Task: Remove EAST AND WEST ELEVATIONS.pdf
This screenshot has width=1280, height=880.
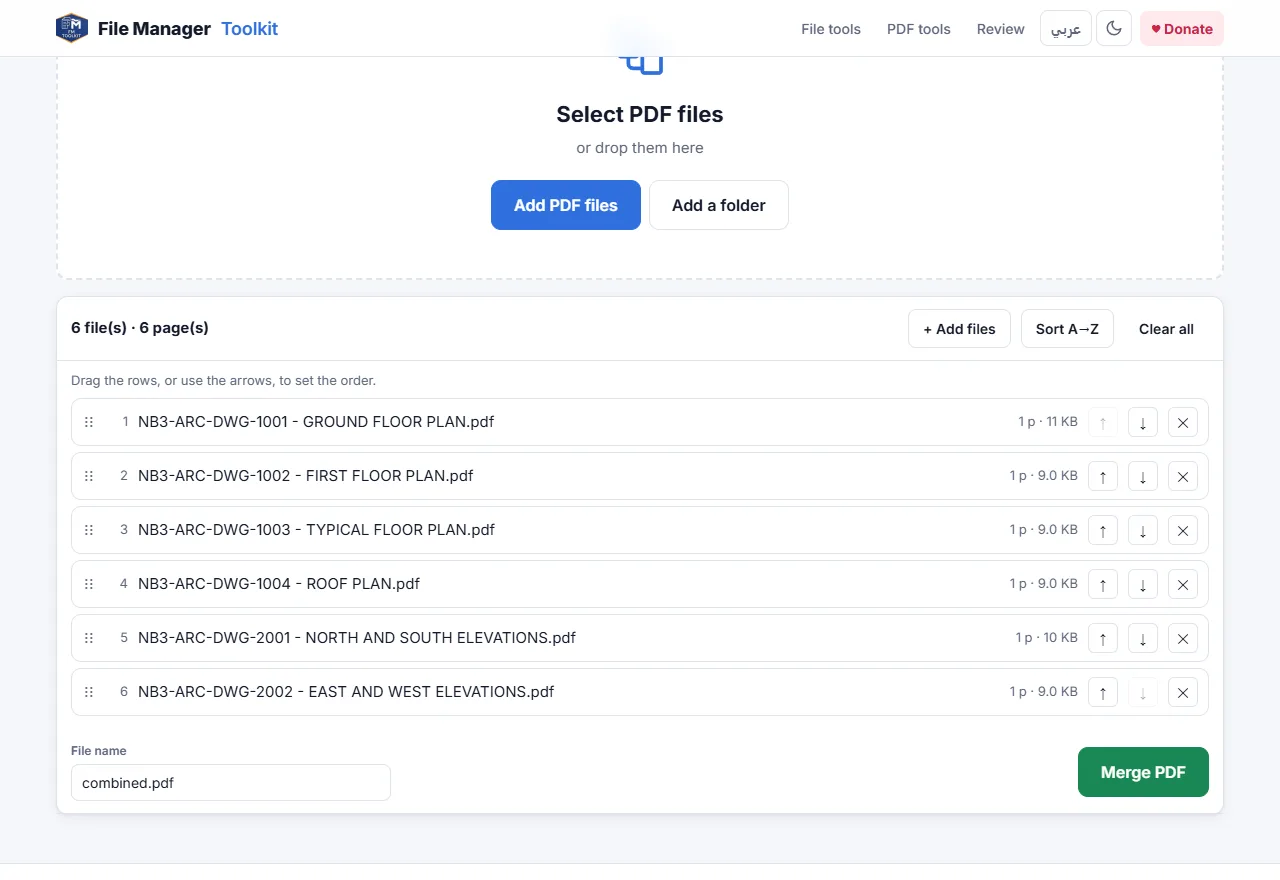Action: pos(1183,692)
